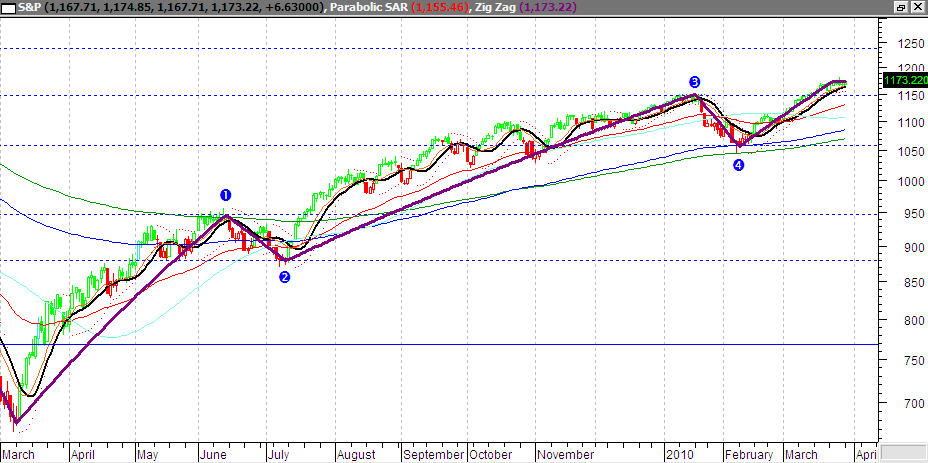Click the February date axis label
This screenshot has height=463, width=928.
pos(749,455)
